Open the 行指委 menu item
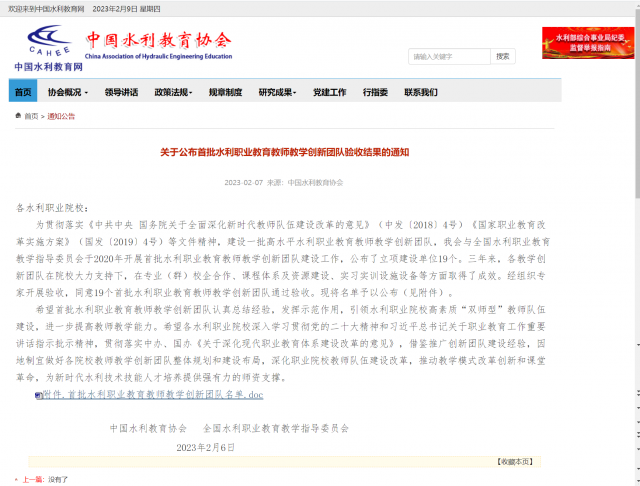The height and width of the screenshot is (486, 640). pos(375,92)
